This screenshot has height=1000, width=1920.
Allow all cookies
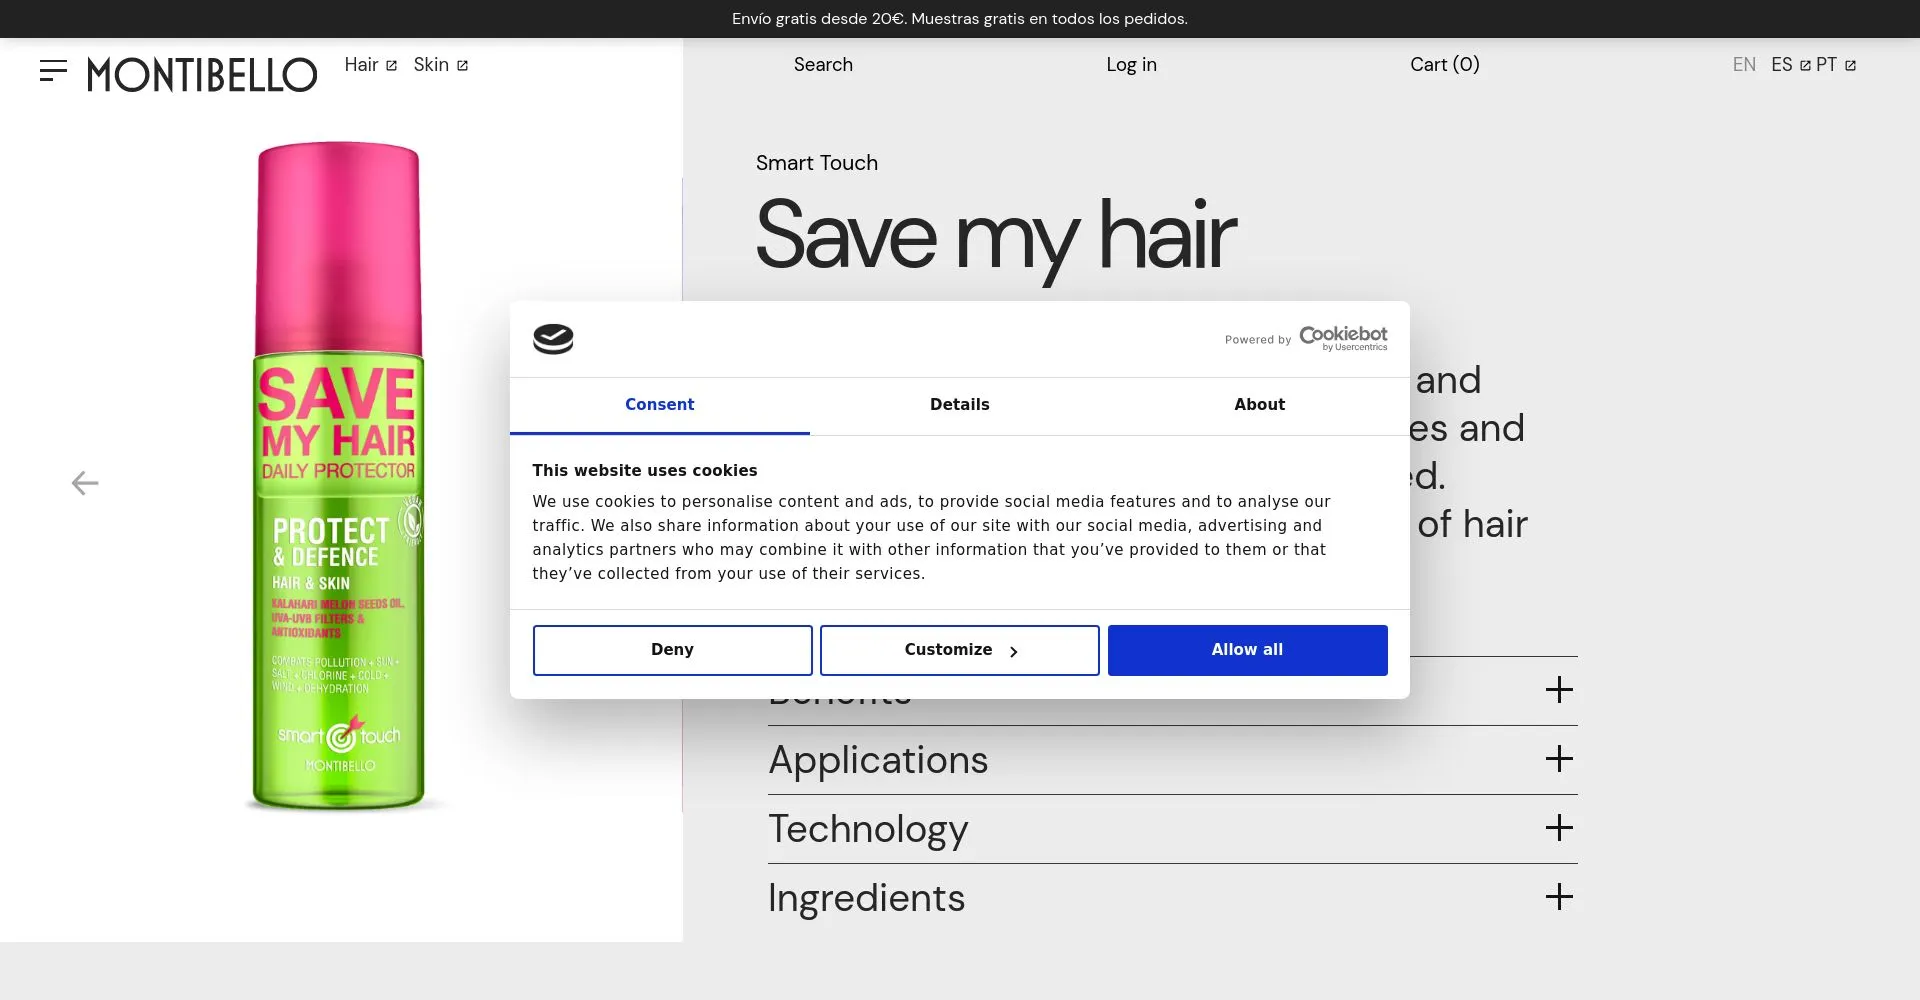[1247, 650]
